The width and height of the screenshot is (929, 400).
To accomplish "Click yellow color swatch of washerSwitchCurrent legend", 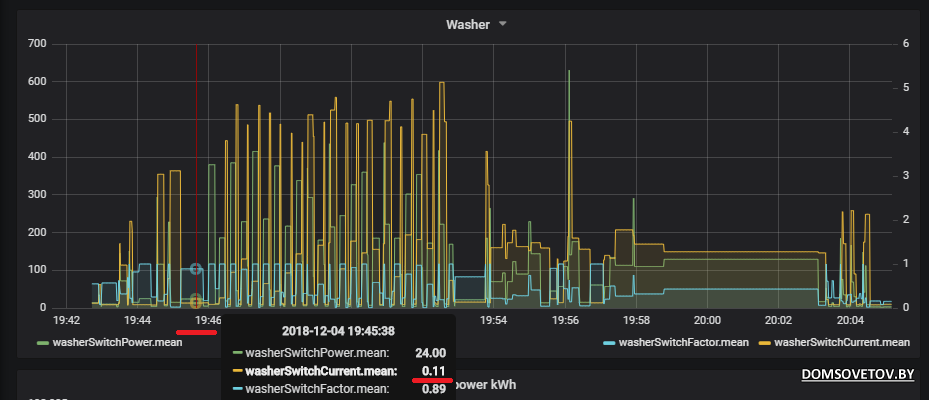I will click(x=766, y=343).
